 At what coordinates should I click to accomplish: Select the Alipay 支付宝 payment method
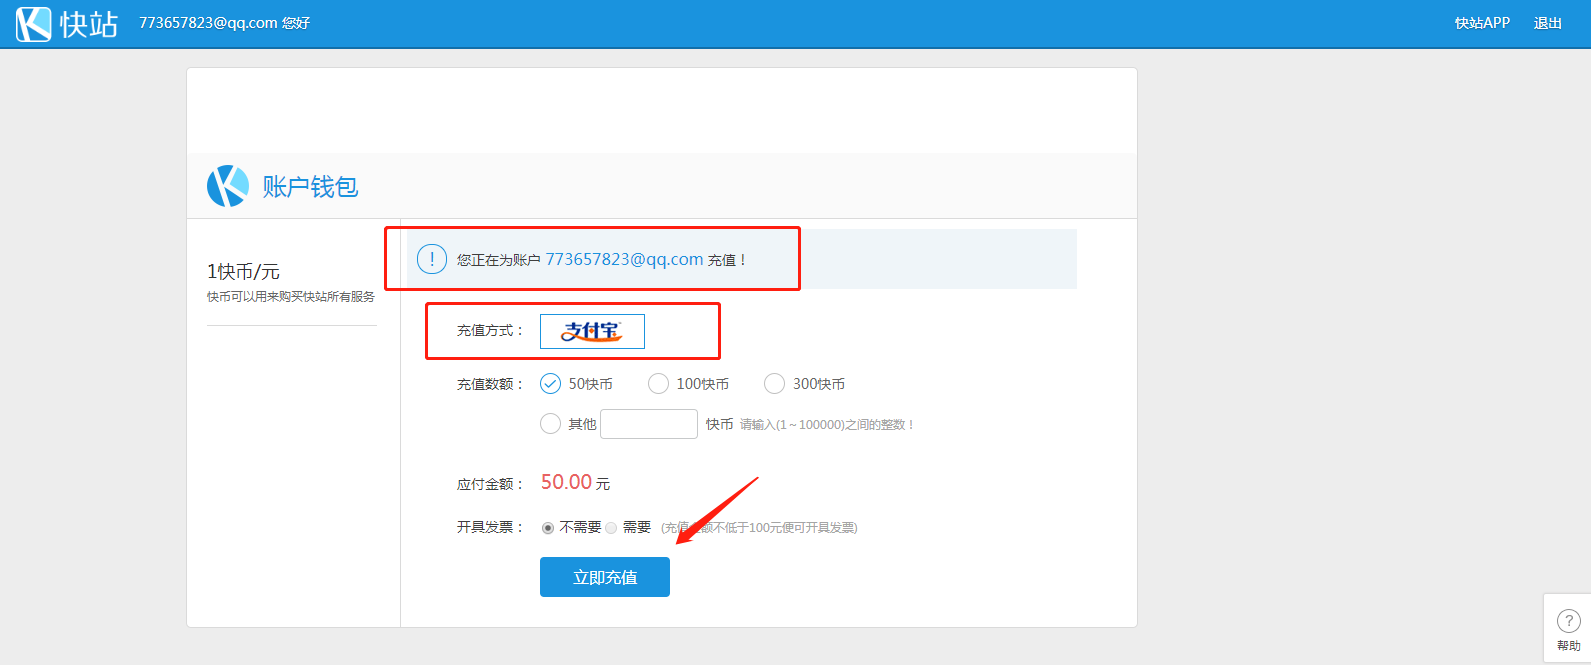point(592,331)
